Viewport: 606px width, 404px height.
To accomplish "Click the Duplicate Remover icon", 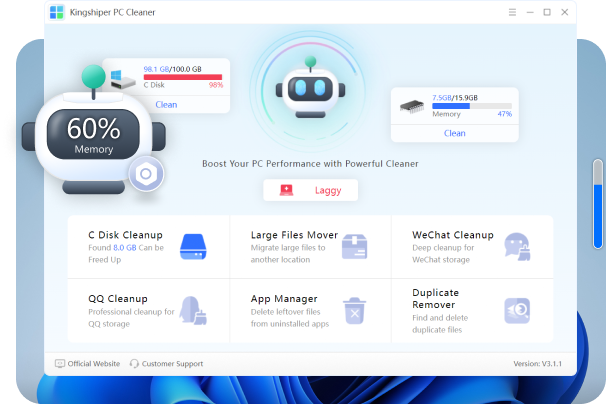I will [516, 310].
